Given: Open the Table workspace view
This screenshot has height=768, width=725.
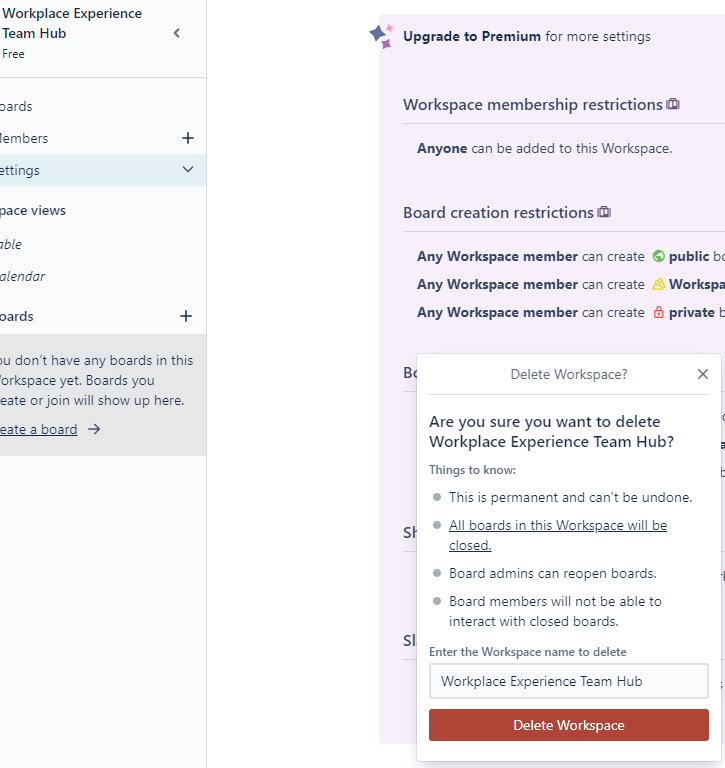Looking at the screenshot, I should pyautogui.click(x=103, y=244).
